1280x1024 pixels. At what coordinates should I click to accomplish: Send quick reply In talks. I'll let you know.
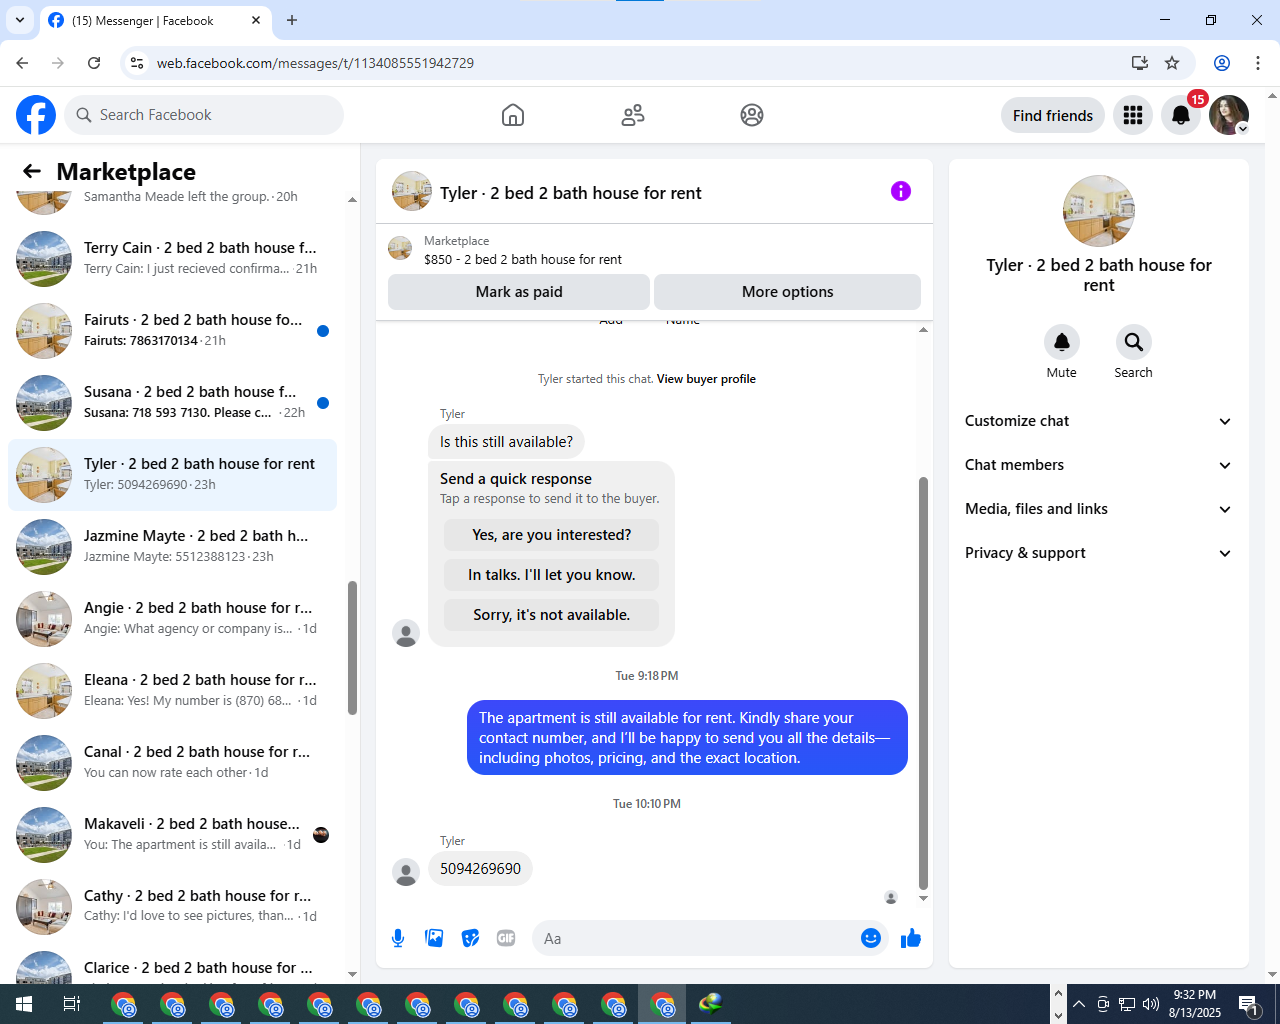tap(552, 575)
